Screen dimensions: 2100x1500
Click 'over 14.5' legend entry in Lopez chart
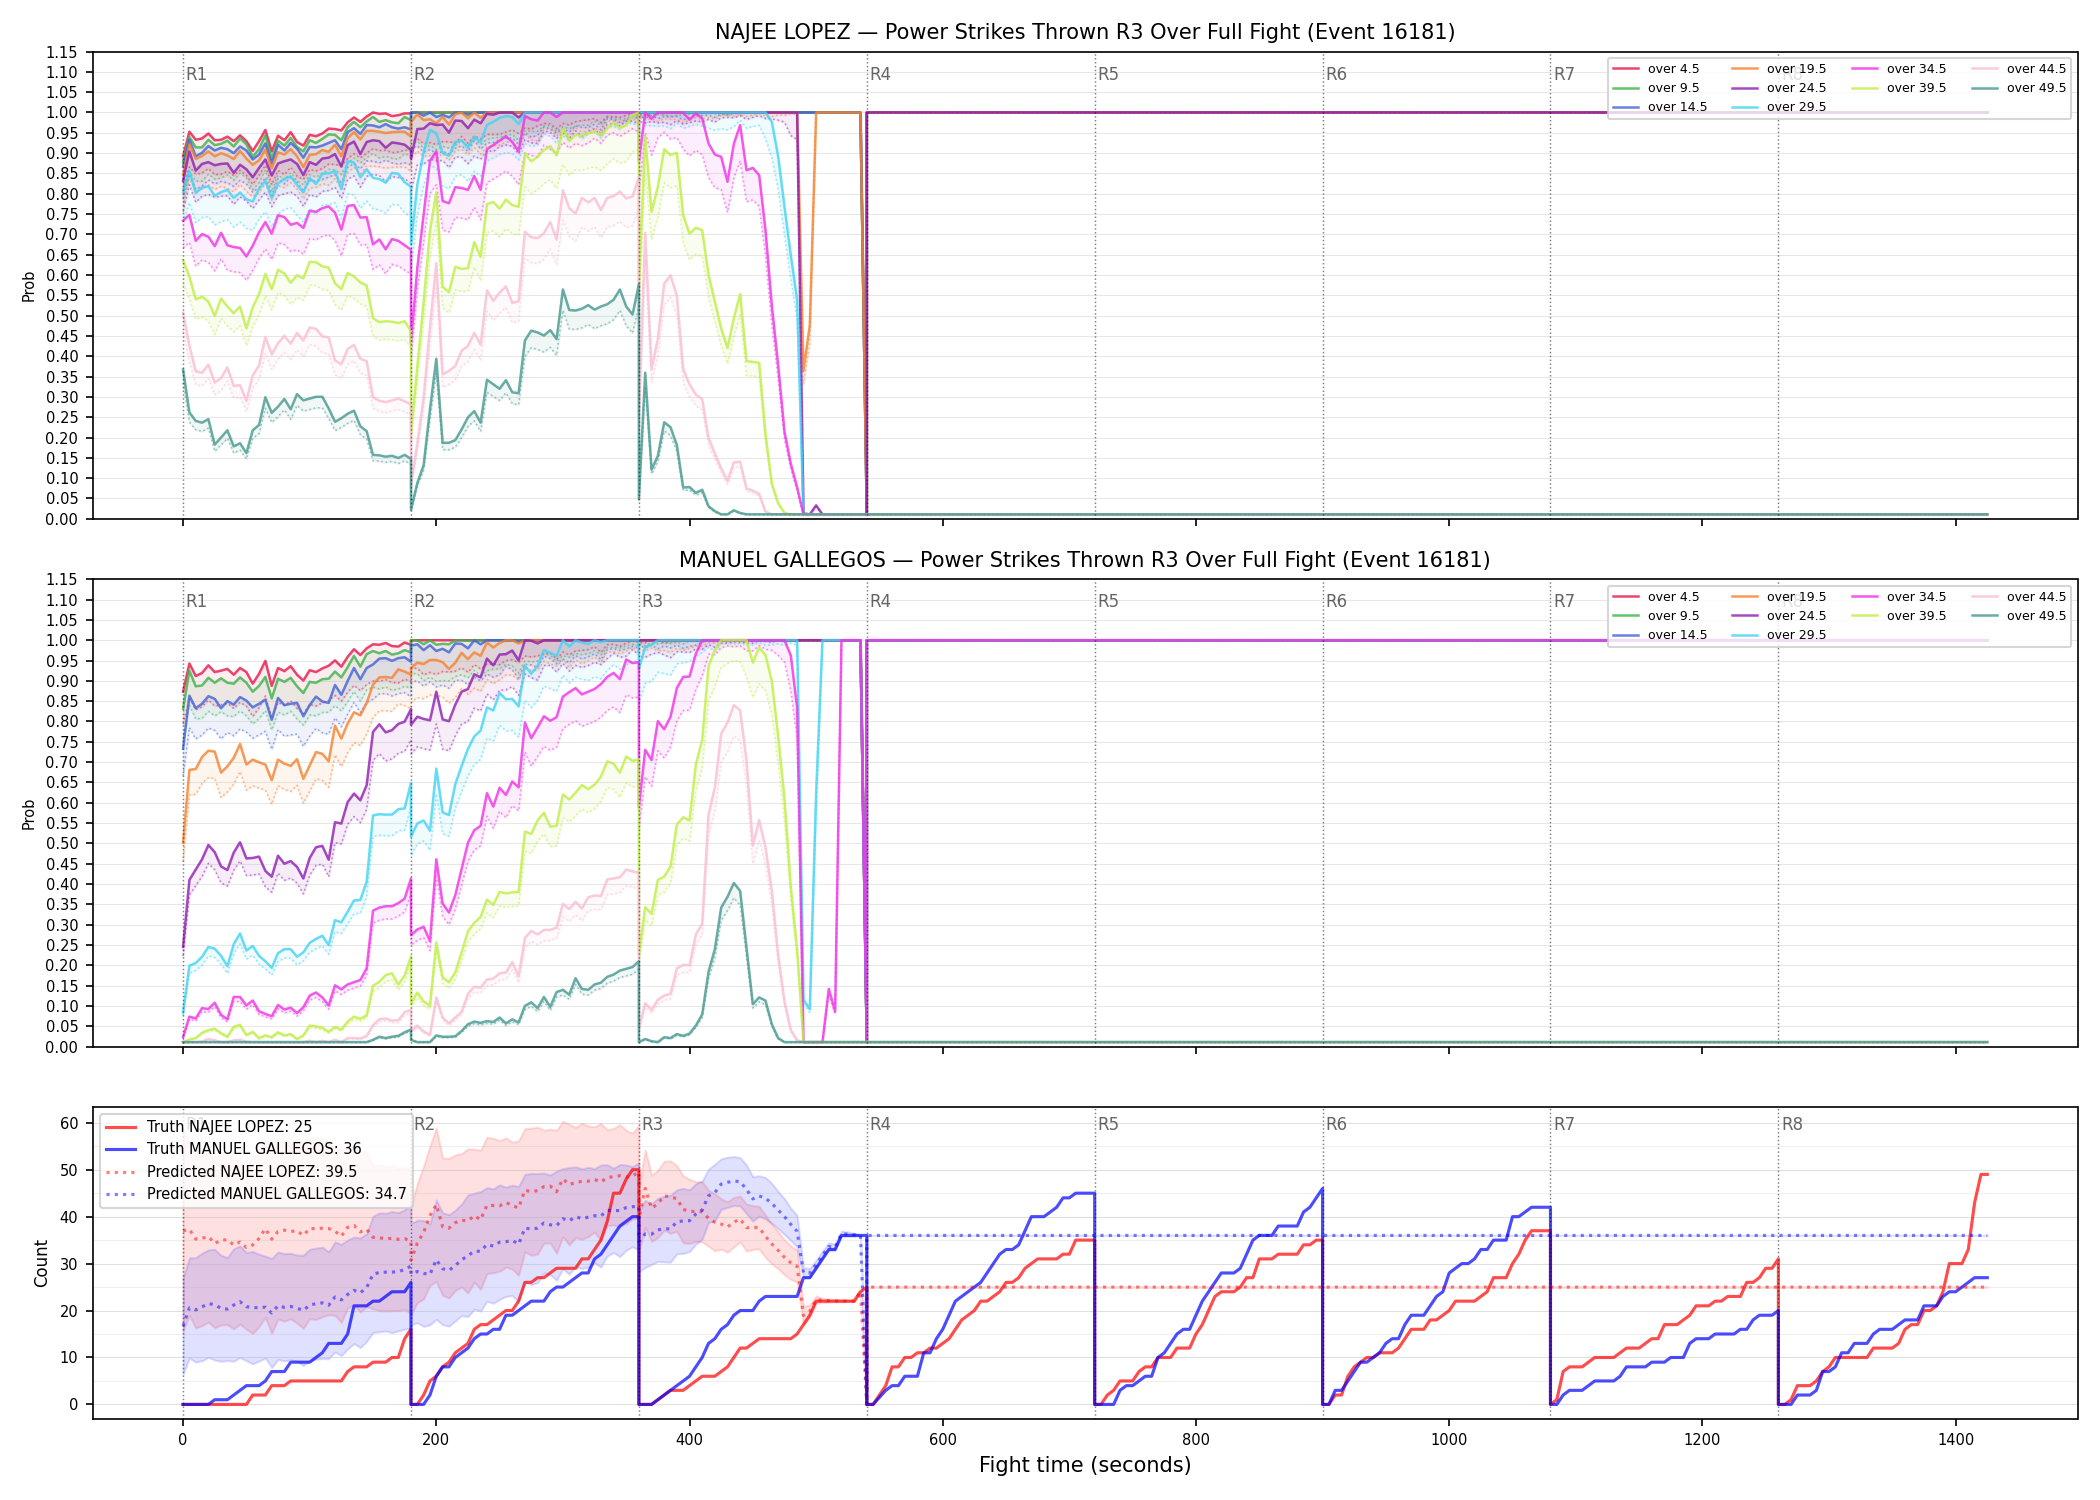[1660, 107]
